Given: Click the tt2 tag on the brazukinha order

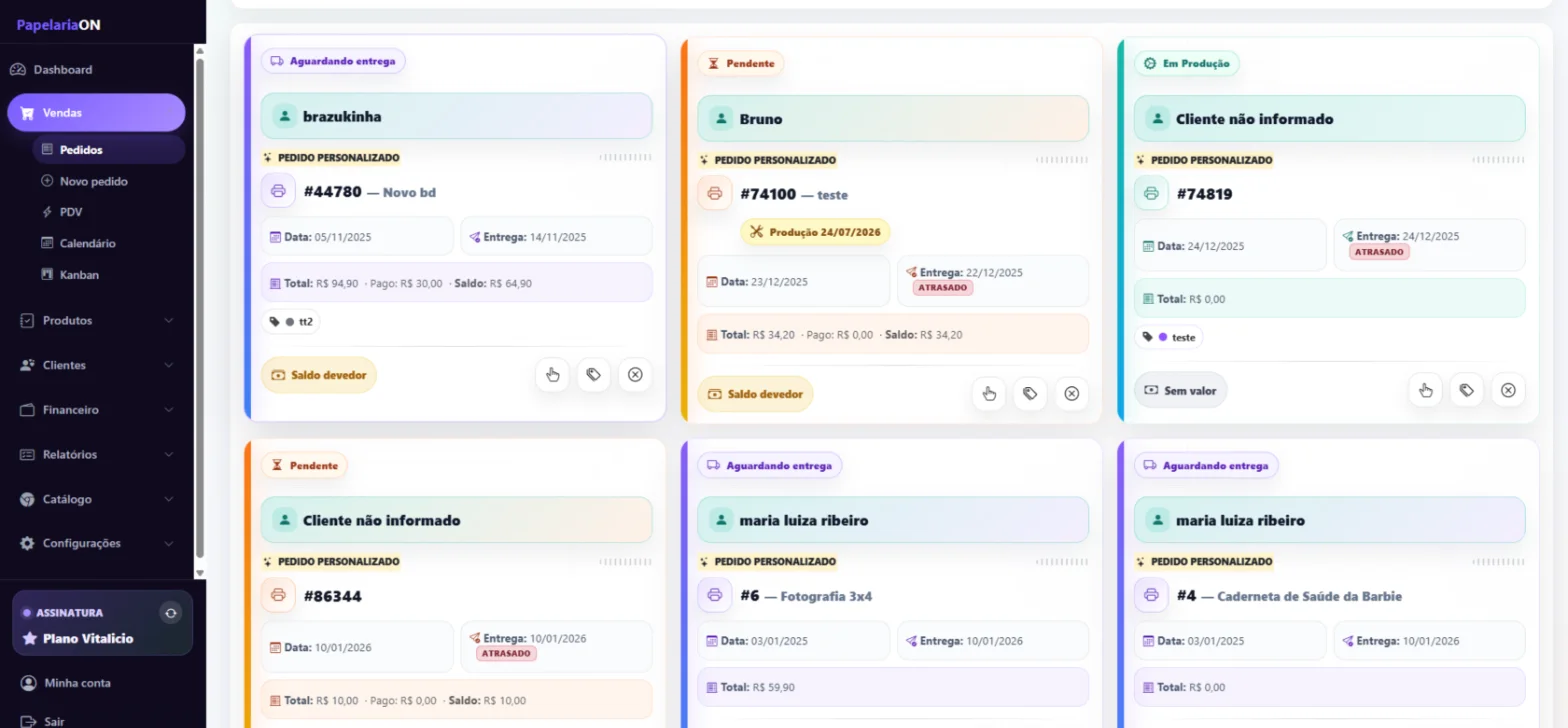Looking at the screenshot, I should (291, 322).
